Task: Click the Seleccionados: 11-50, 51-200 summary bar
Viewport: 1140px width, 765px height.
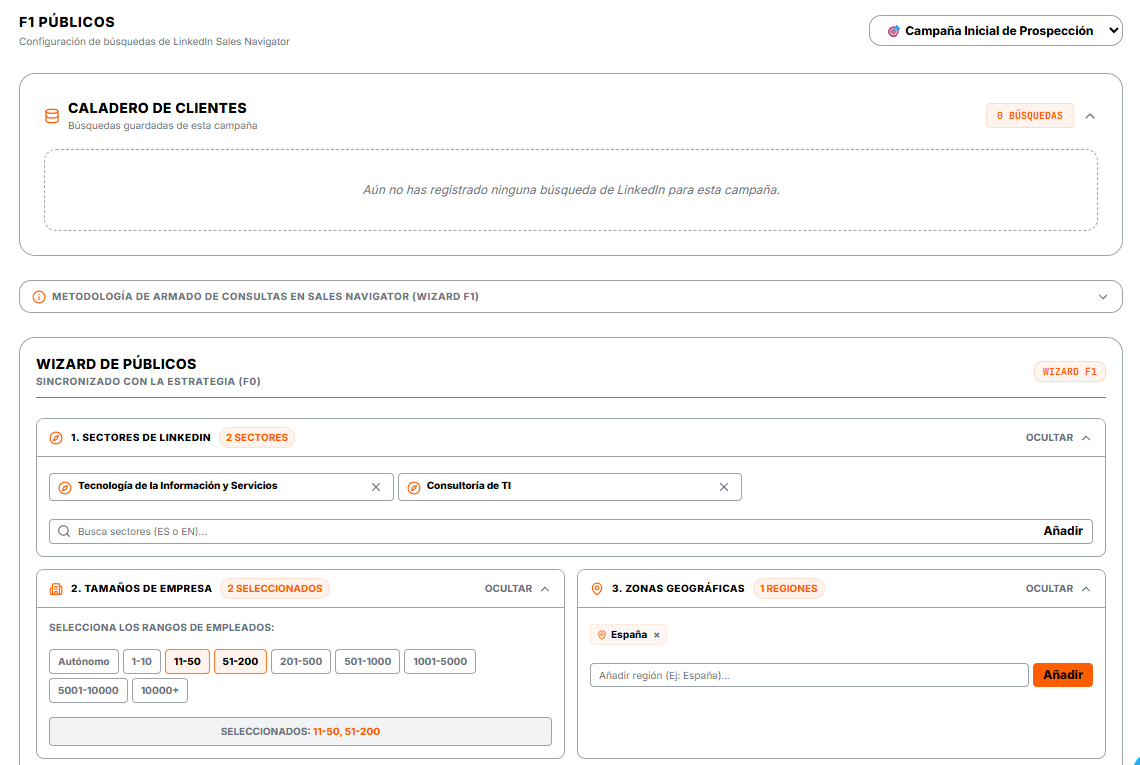Action: coord(300,732)
